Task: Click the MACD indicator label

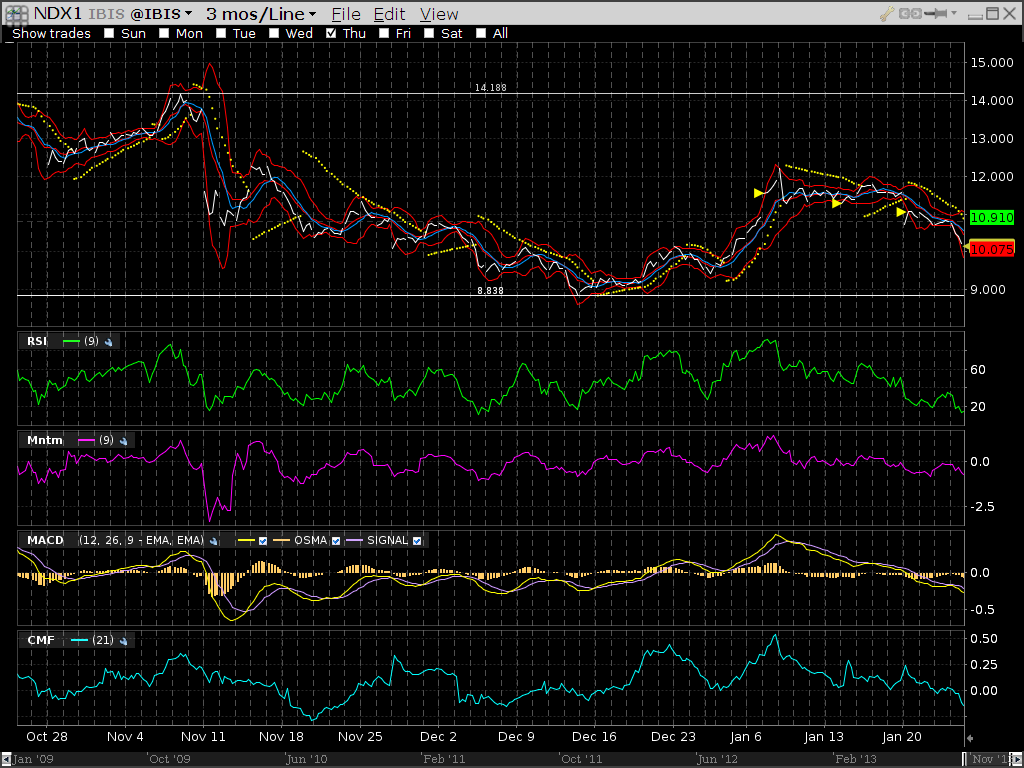Action: (45, 540)
